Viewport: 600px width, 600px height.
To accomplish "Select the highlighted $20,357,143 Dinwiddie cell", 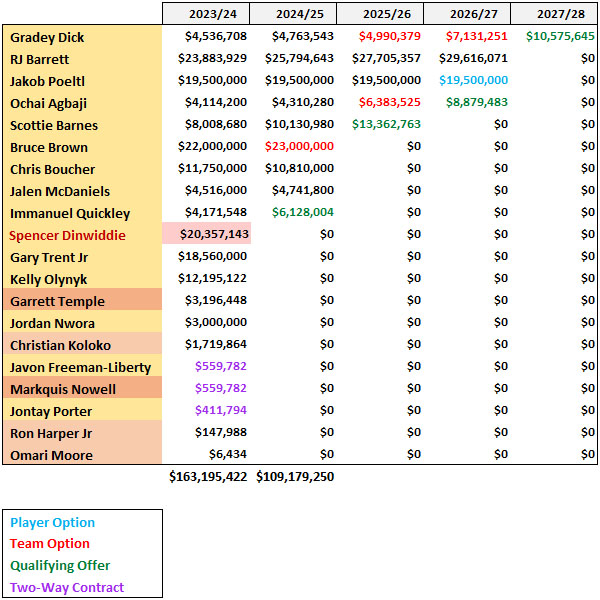I will pyautogui.click(x=207, y=233).
